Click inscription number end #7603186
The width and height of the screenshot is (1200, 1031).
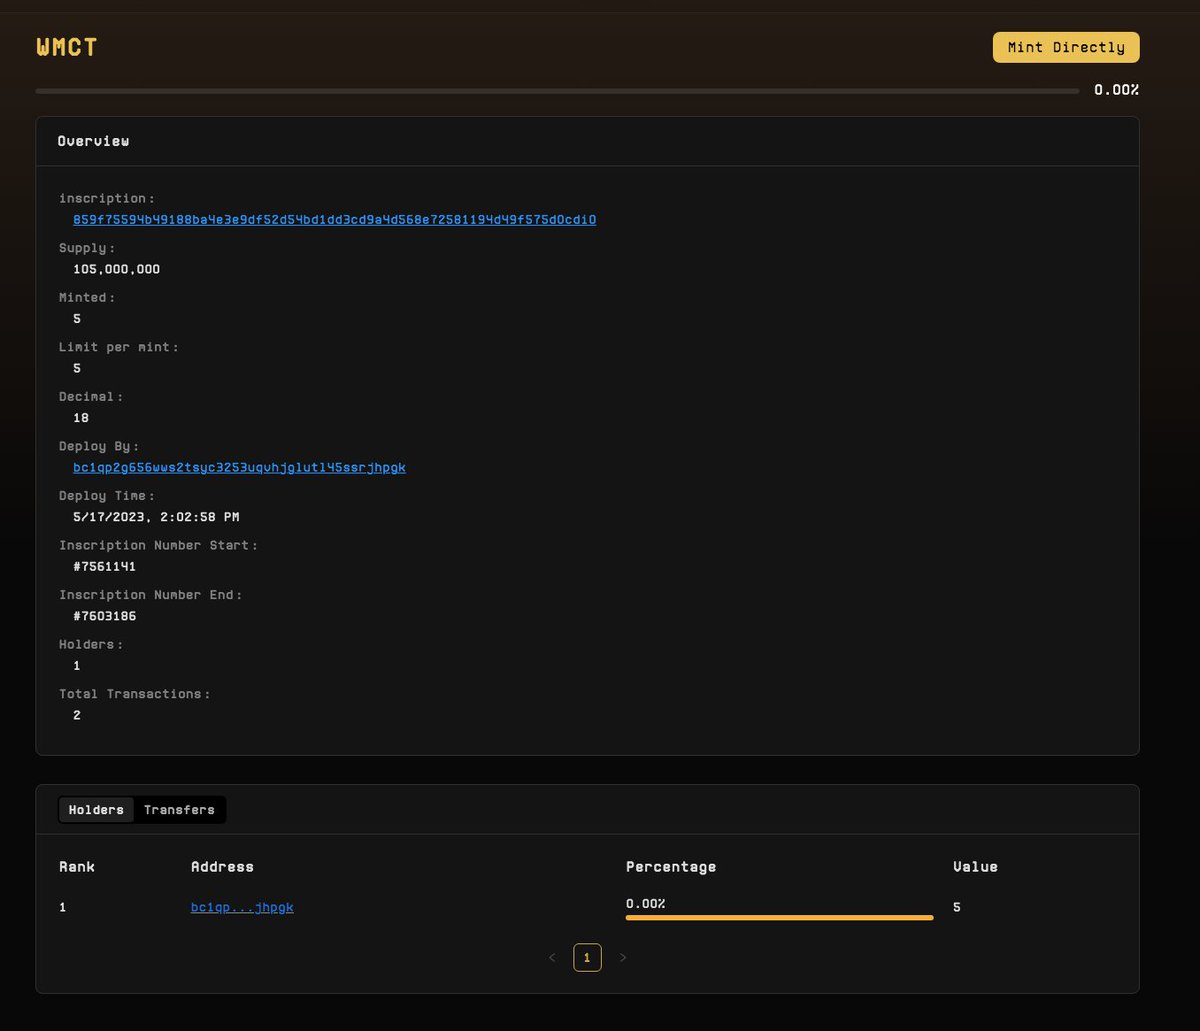104,617
